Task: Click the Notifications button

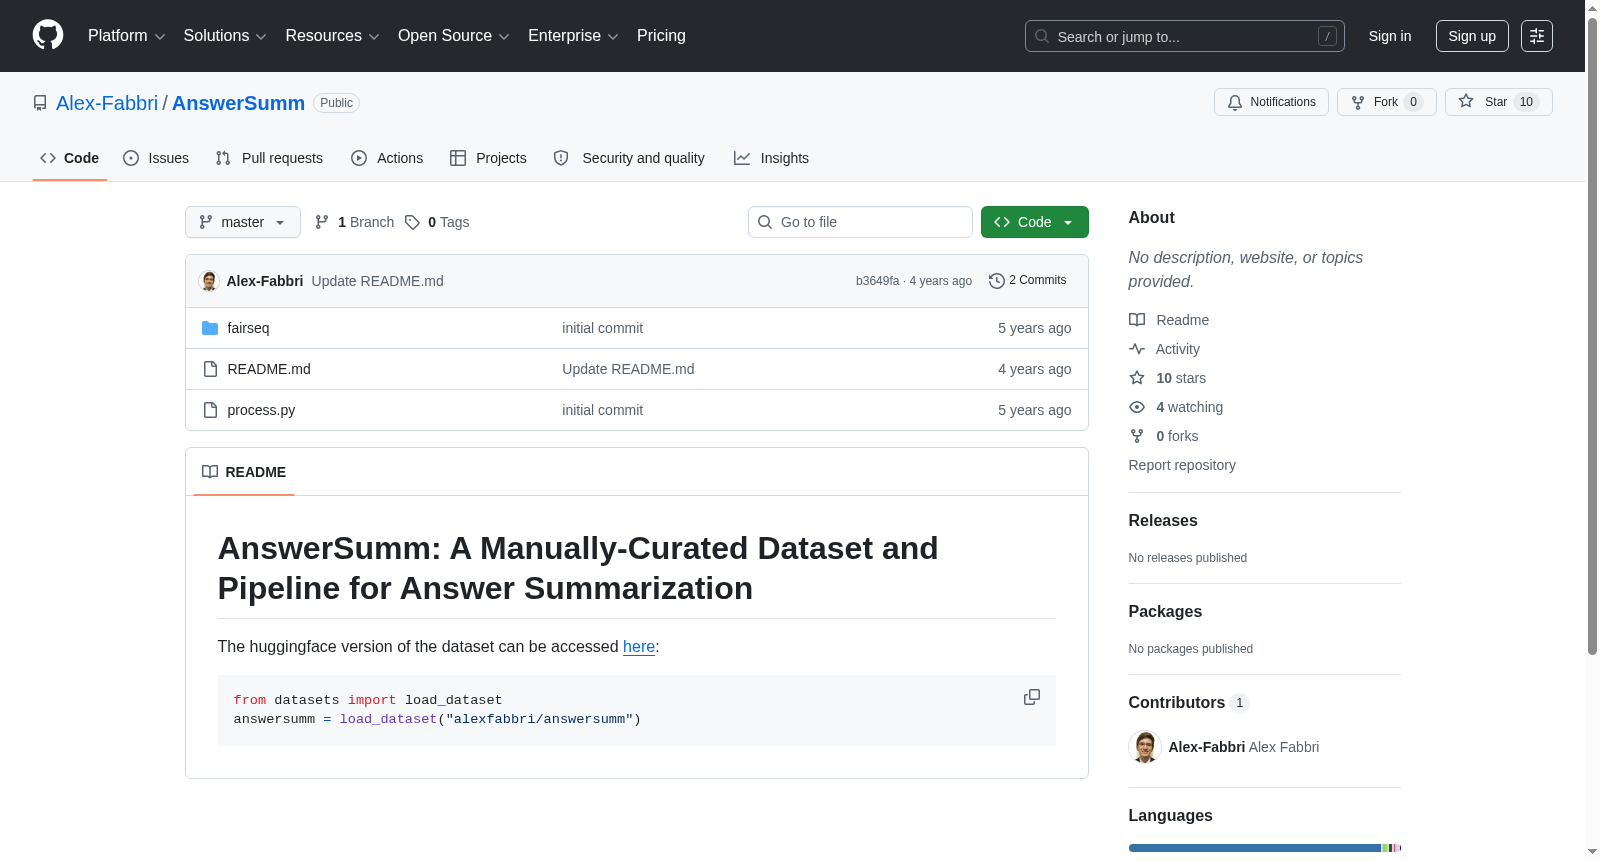Action: (x=1271, y=102)
